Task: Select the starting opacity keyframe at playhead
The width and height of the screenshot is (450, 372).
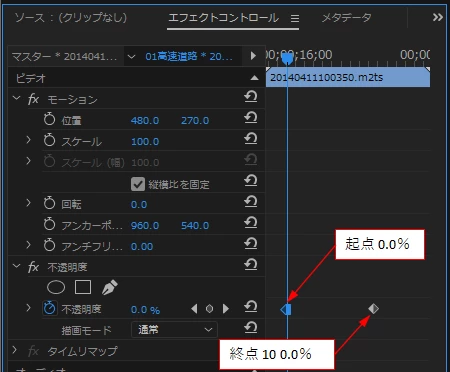Action: tap(286, 309)
